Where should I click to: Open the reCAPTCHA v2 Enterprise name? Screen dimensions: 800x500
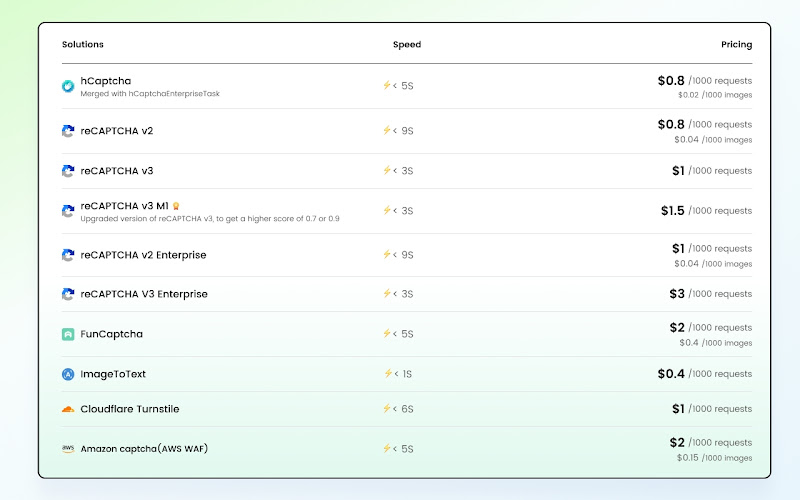[x=143, y=255]
